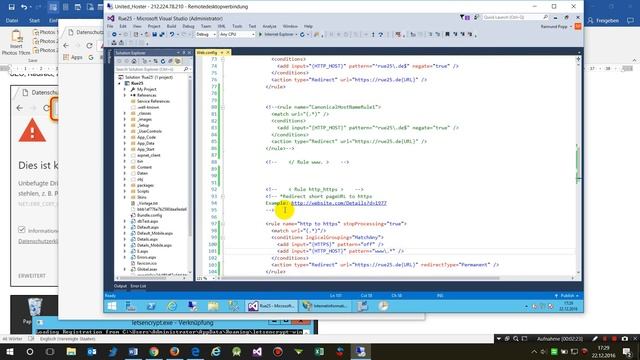
Task: Open Google Chrome from local taskbar
Action: (x=154, y=352)
